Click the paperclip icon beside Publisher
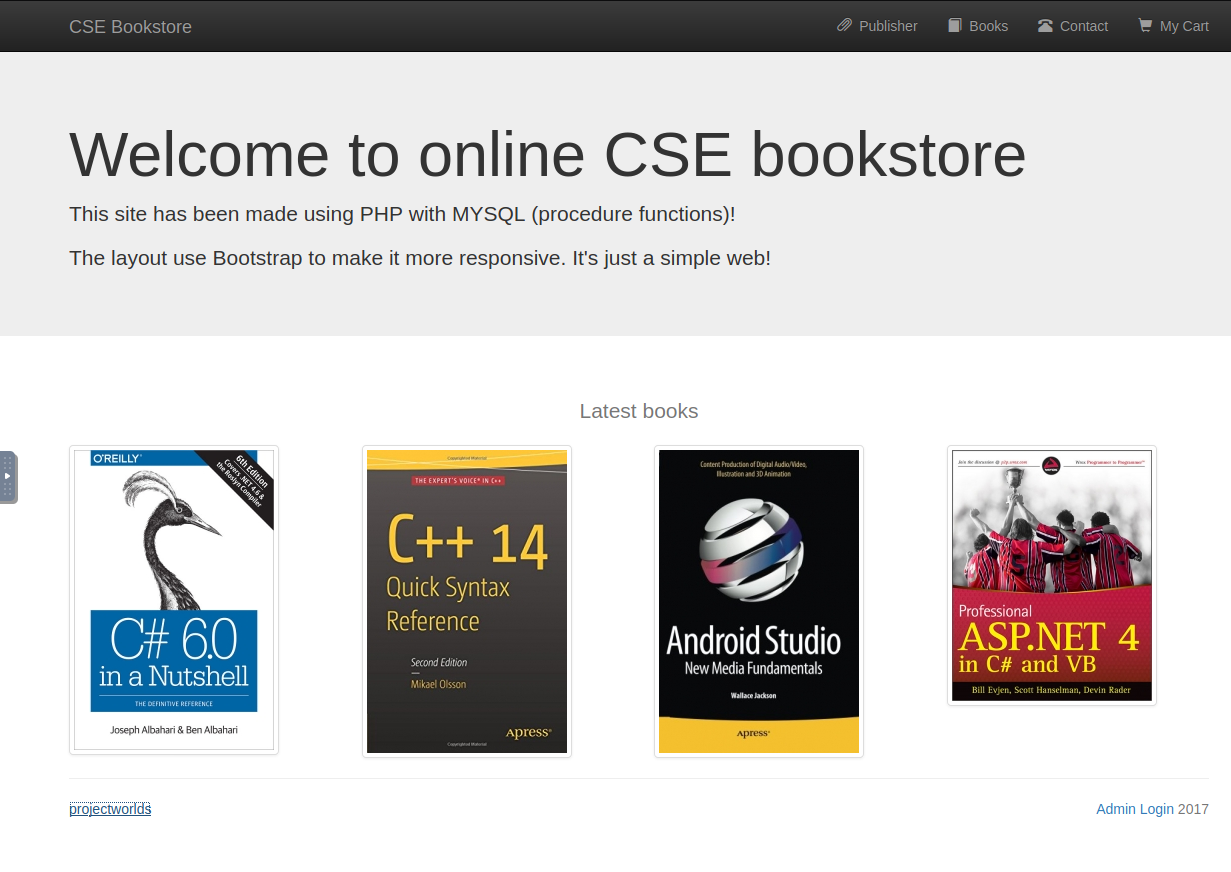 click(845, 25)
